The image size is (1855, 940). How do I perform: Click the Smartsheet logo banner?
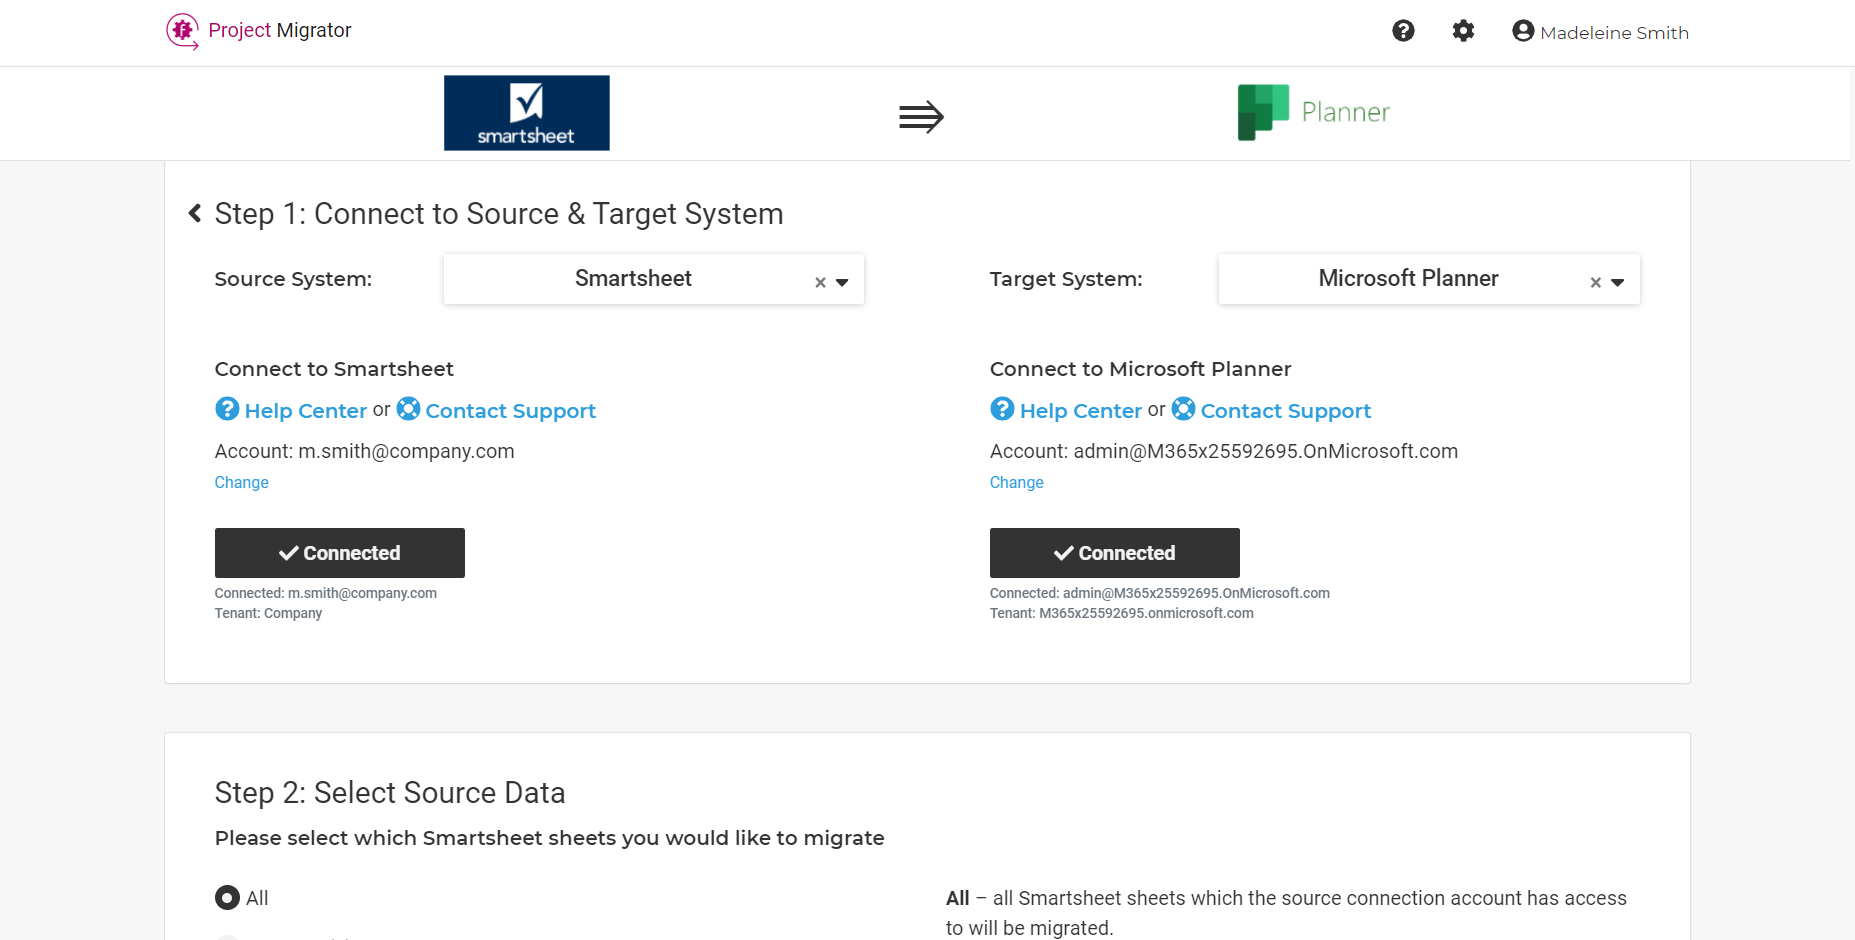coord(527,113)
